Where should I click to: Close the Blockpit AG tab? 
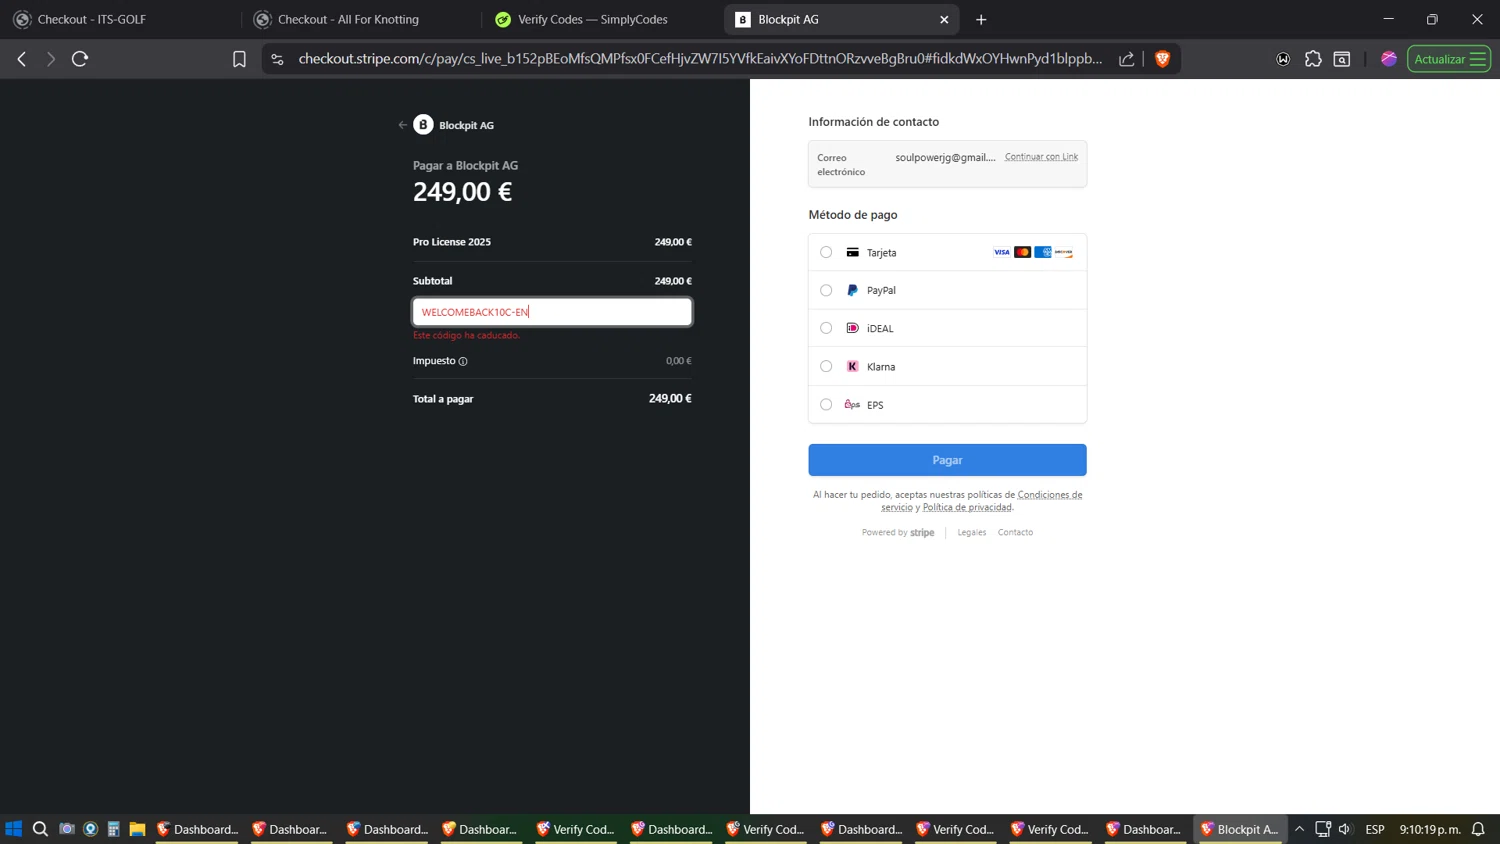[944, 19]
